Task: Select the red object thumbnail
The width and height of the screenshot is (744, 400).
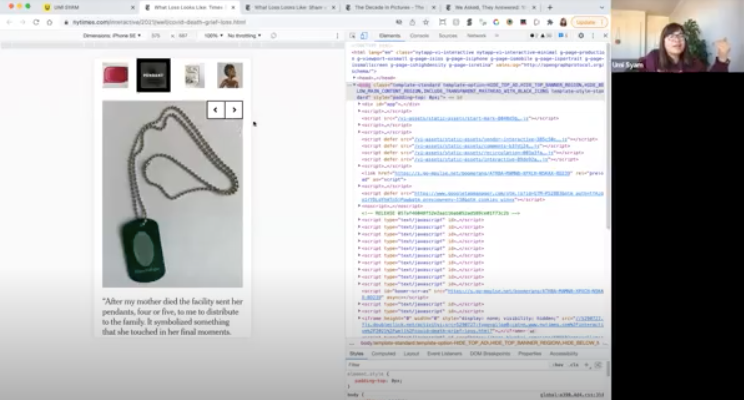Action: (x=115, y=75)
